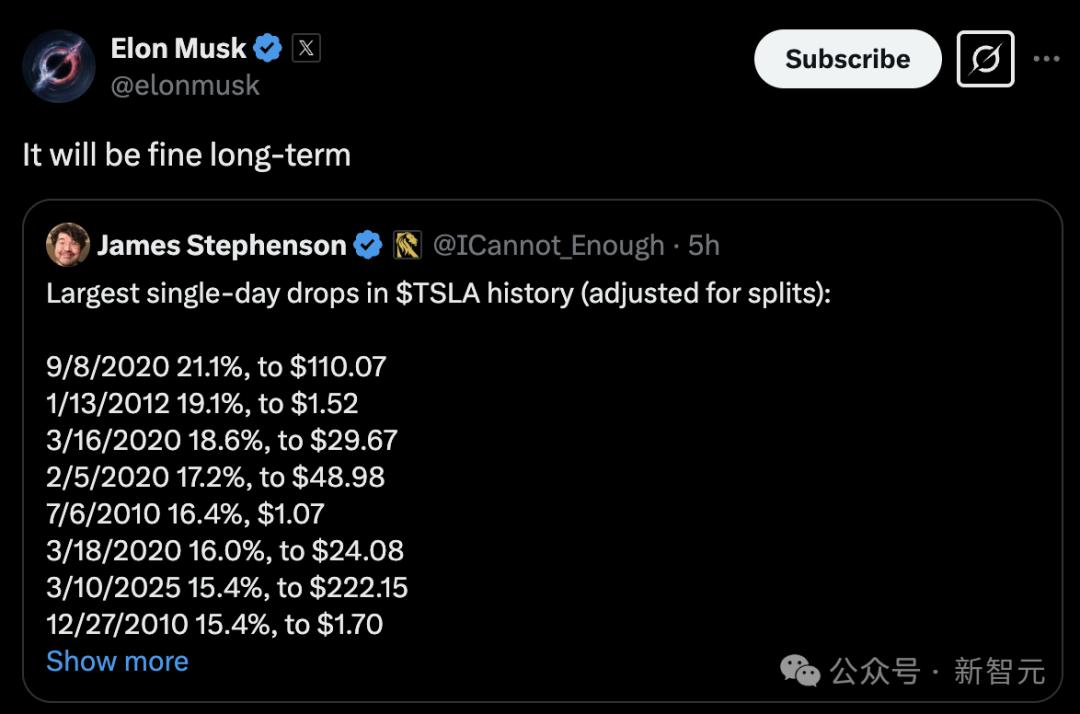Open James Stephenson's name link
1080x714 pixels.
[221, 245]
